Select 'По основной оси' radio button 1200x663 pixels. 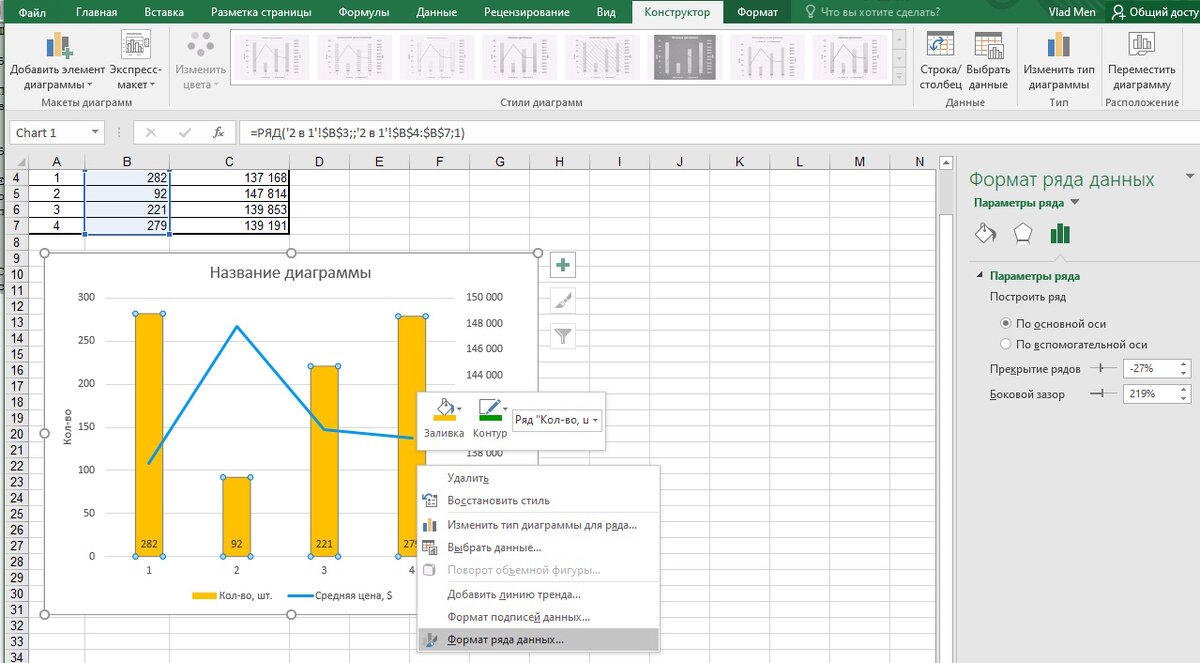point(1006,324)
